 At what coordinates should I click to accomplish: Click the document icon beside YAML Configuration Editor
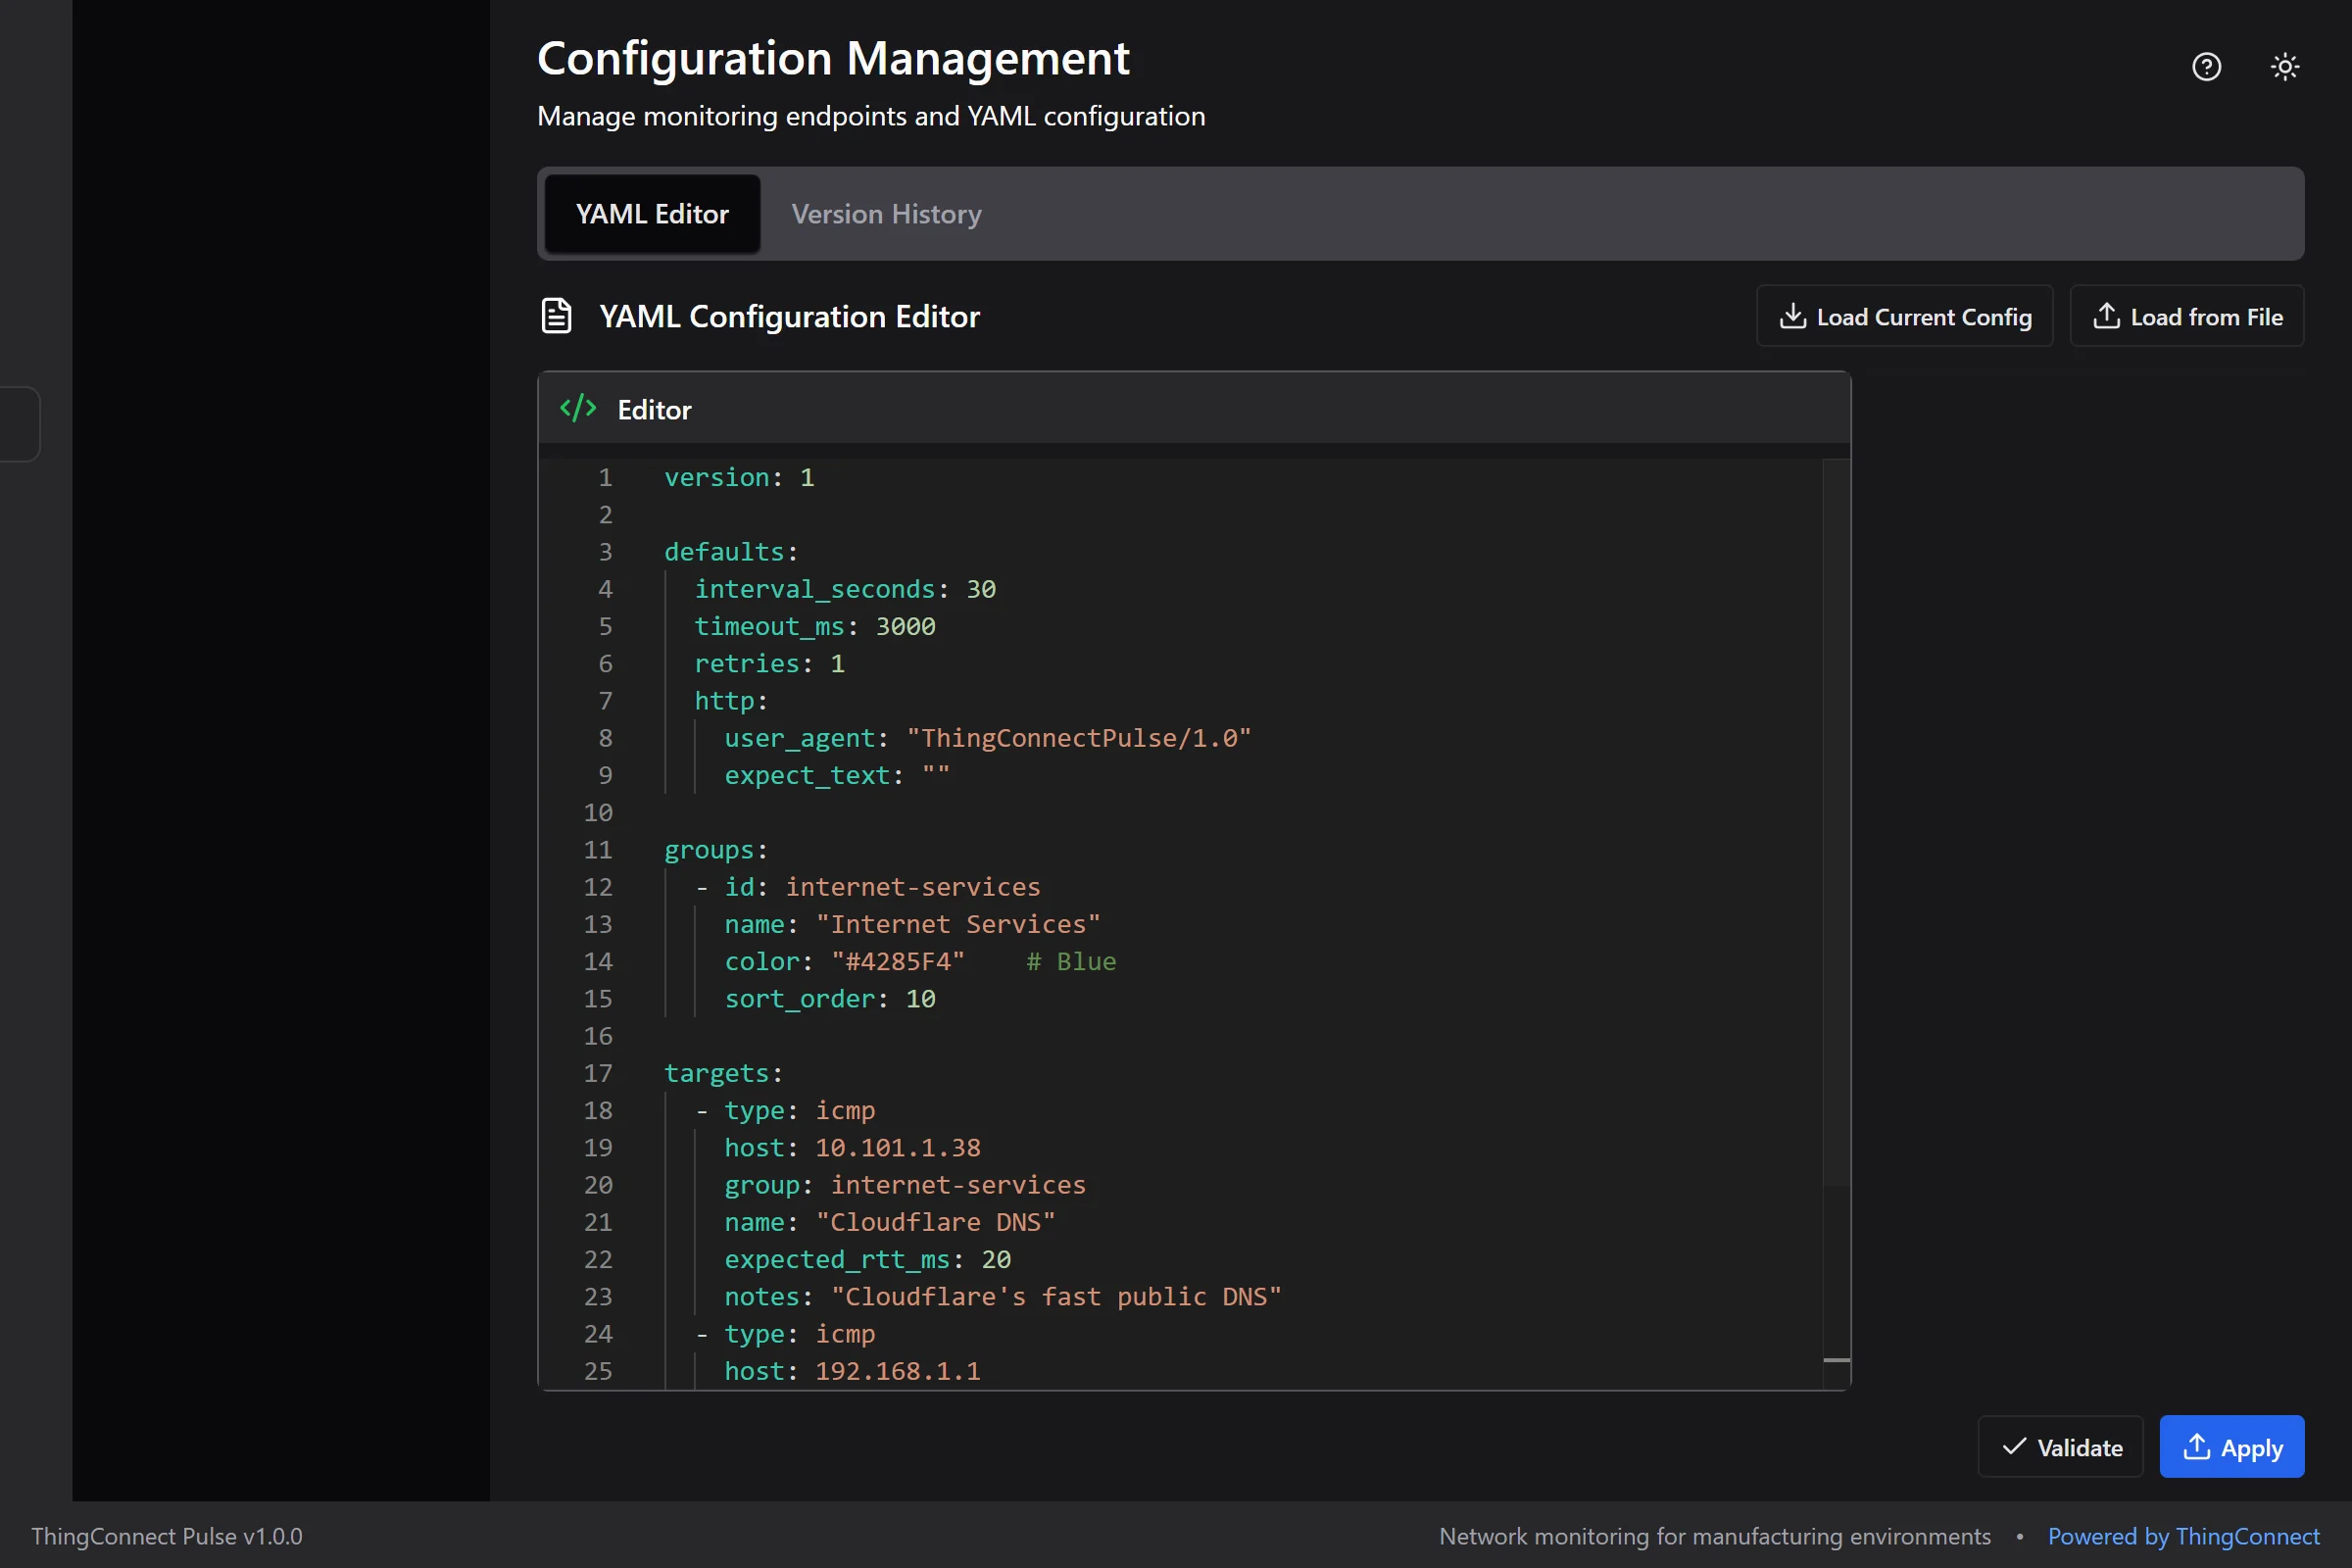[557, 315]
